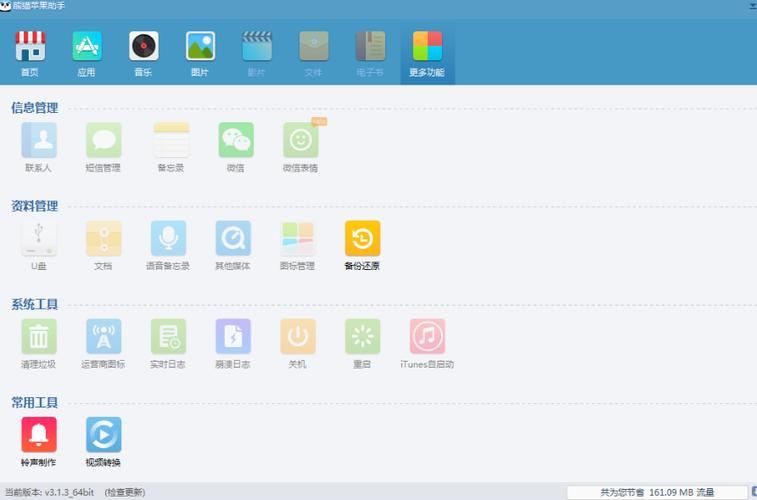Image resolution: width=757 pixels, height=500 pixels.
Task: Click the 检查更新 check update link
Action: [x=125, y=492]
